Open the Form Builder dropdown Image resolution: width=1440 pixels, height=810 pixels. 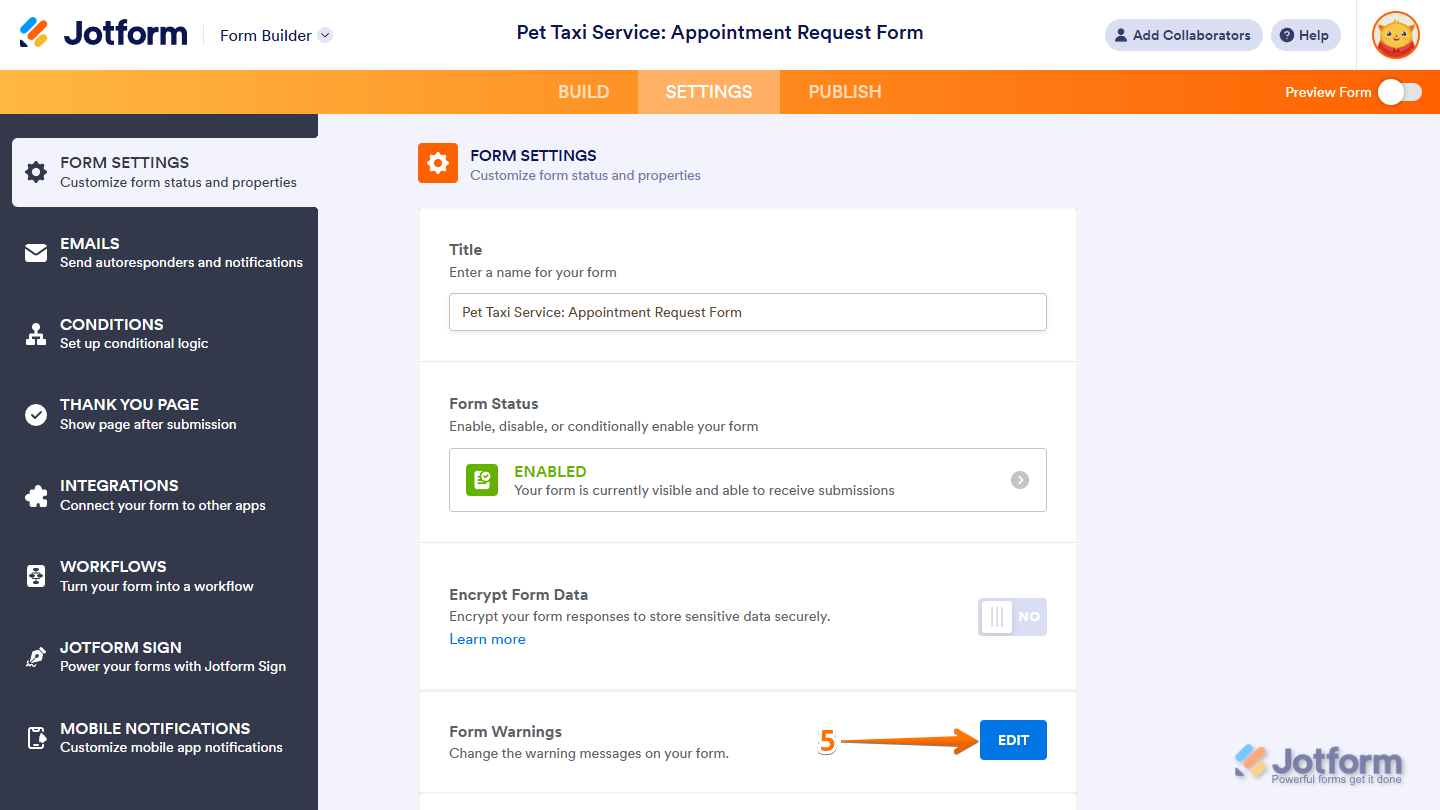(x=325, y=35)
